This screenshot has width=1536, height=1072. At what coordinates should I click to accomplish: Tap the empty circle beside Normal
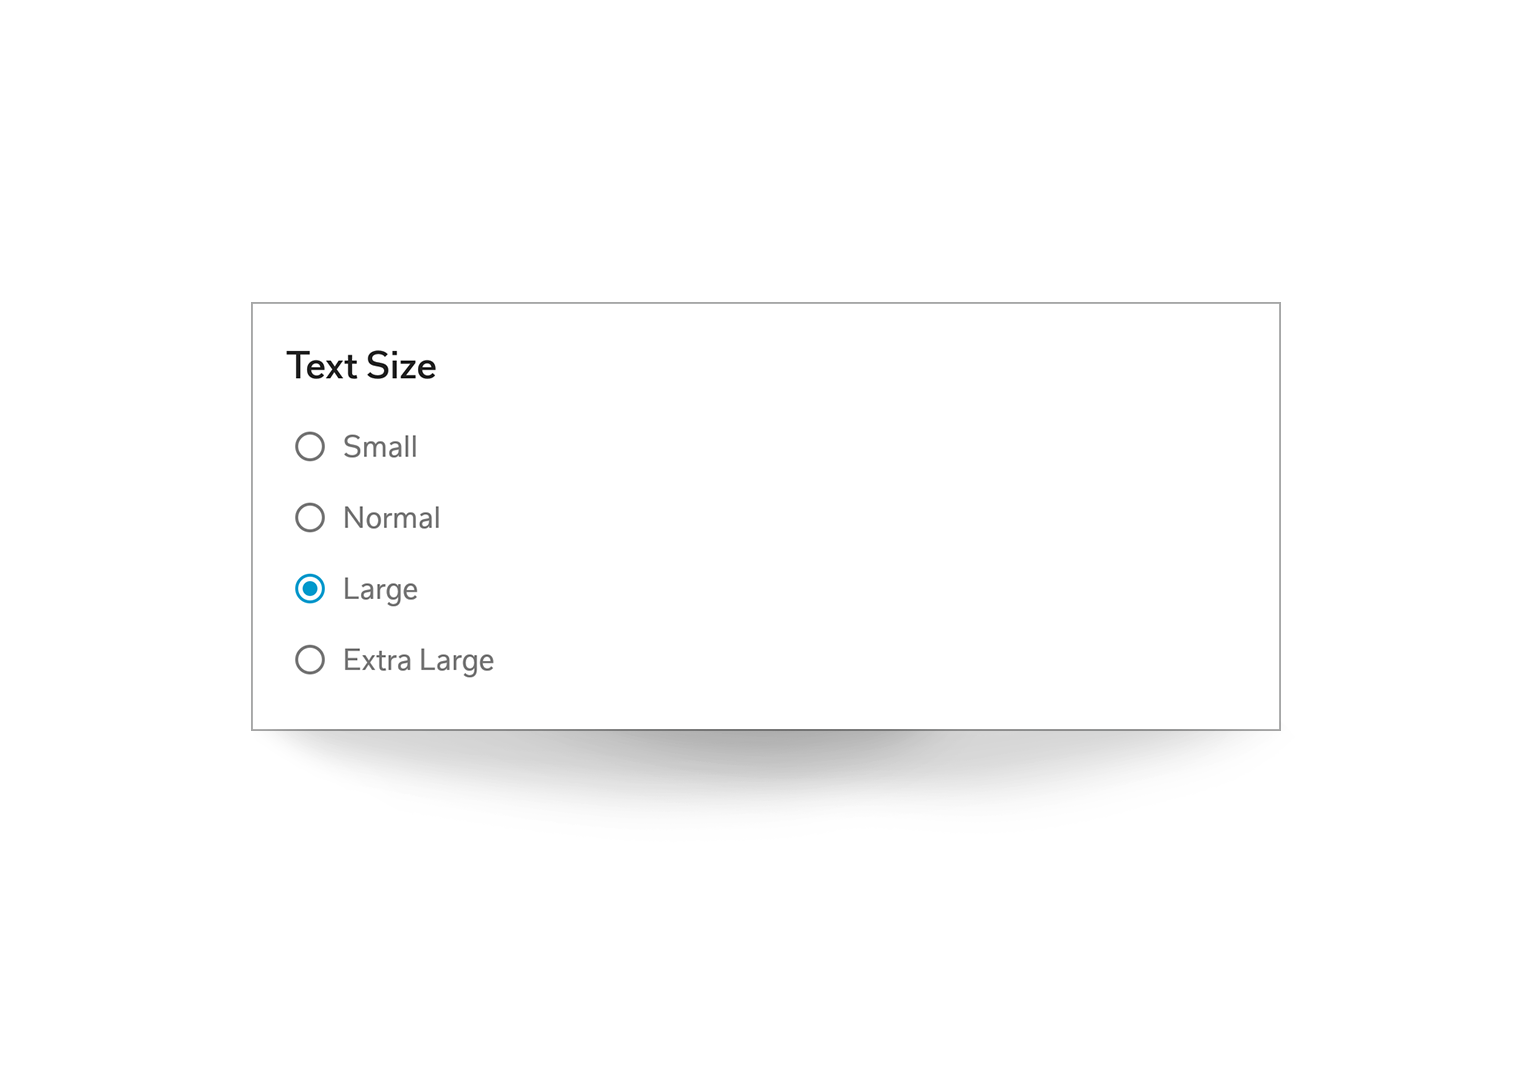[x=310, y=517]
